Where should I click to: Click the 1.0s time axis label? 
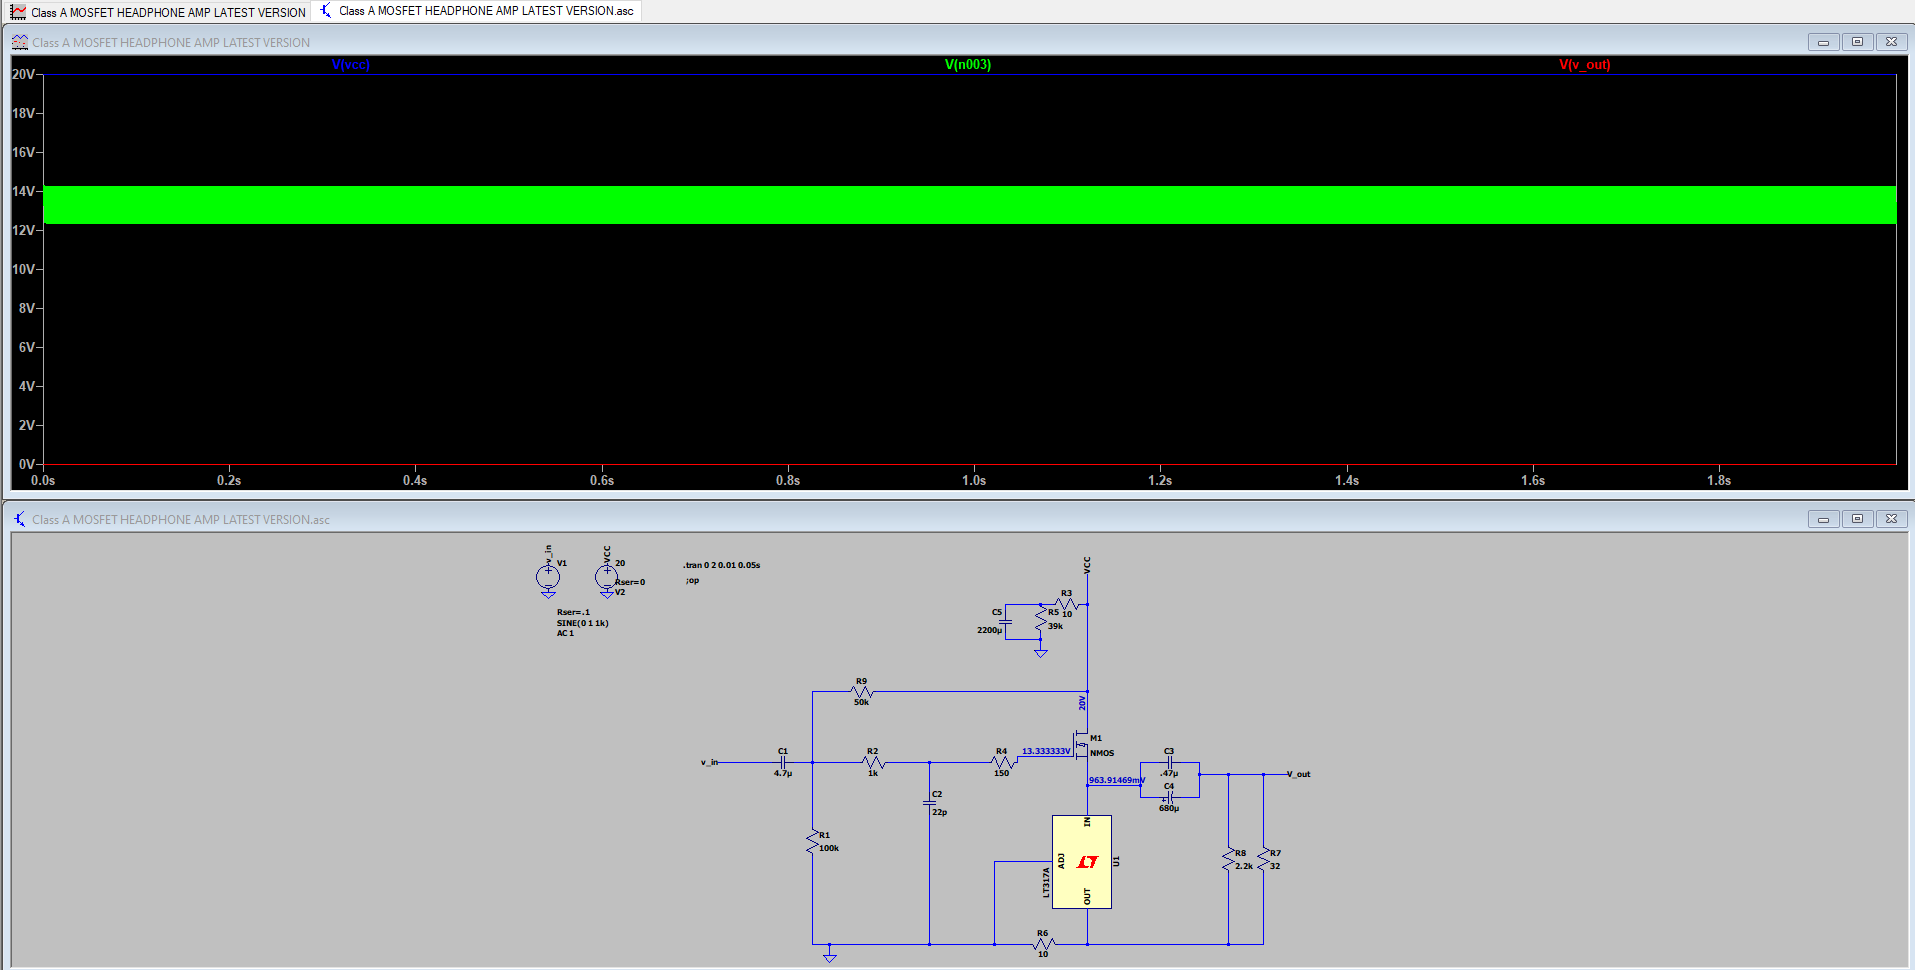(x=974, y=480)
